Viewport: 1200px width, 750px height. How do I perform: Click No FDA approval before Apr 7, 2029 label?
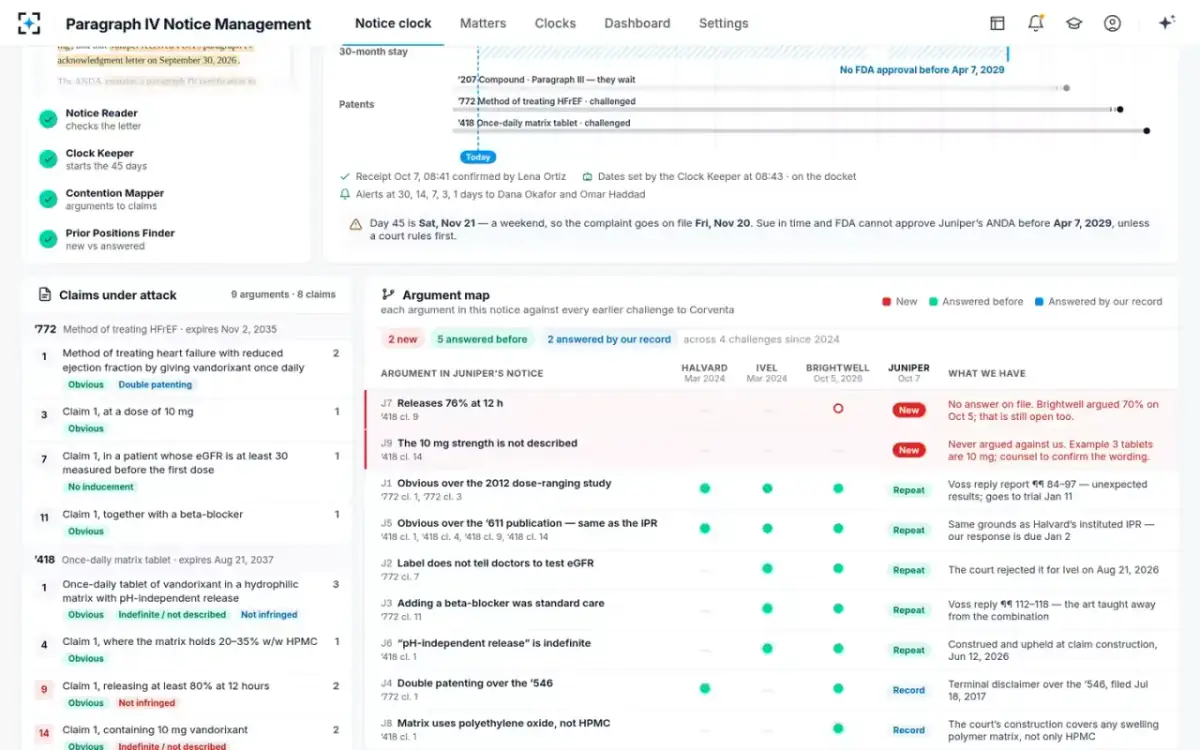922,70
